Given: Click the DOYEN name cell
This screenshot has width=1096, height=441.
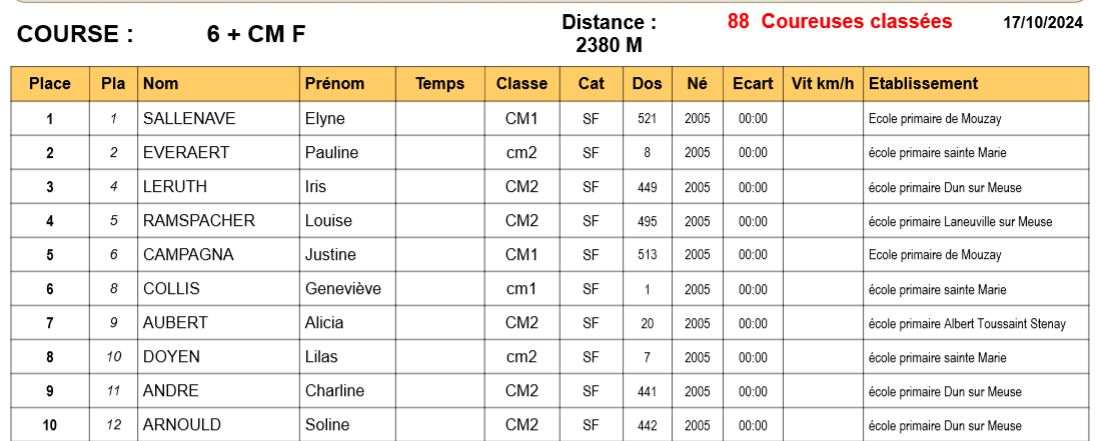Looking at the screenshot, I should click(219, 357).
